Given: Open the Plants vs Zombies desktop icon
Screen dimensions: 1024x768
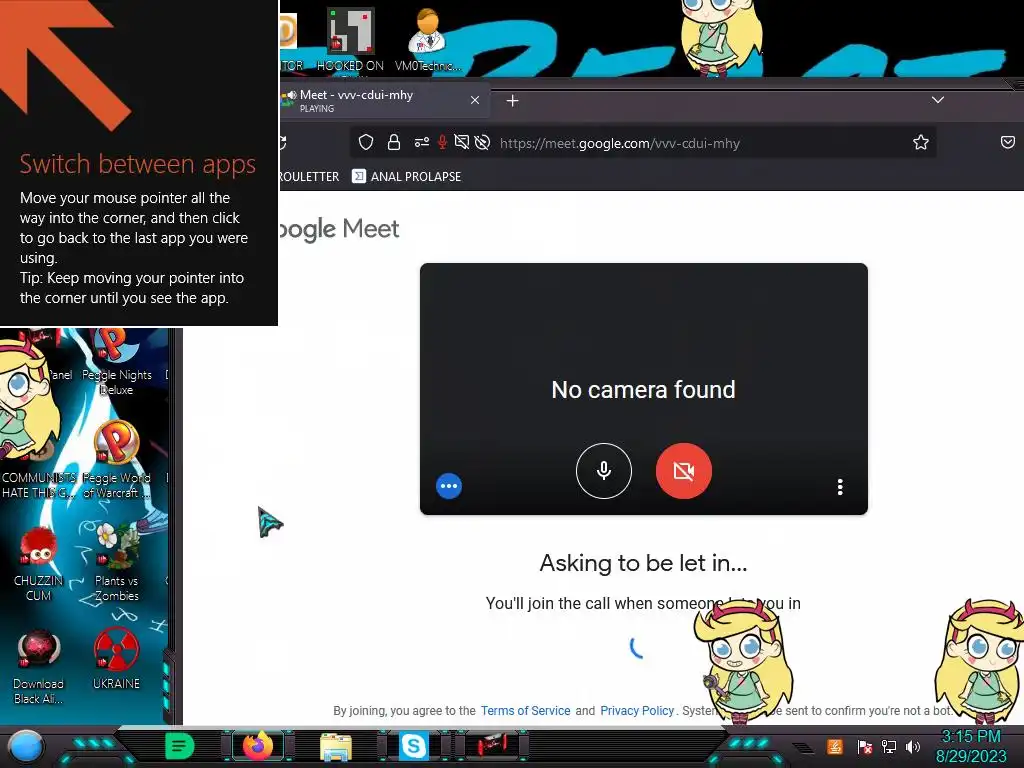Looking at the screenshot, I should (x=116, y=562).
